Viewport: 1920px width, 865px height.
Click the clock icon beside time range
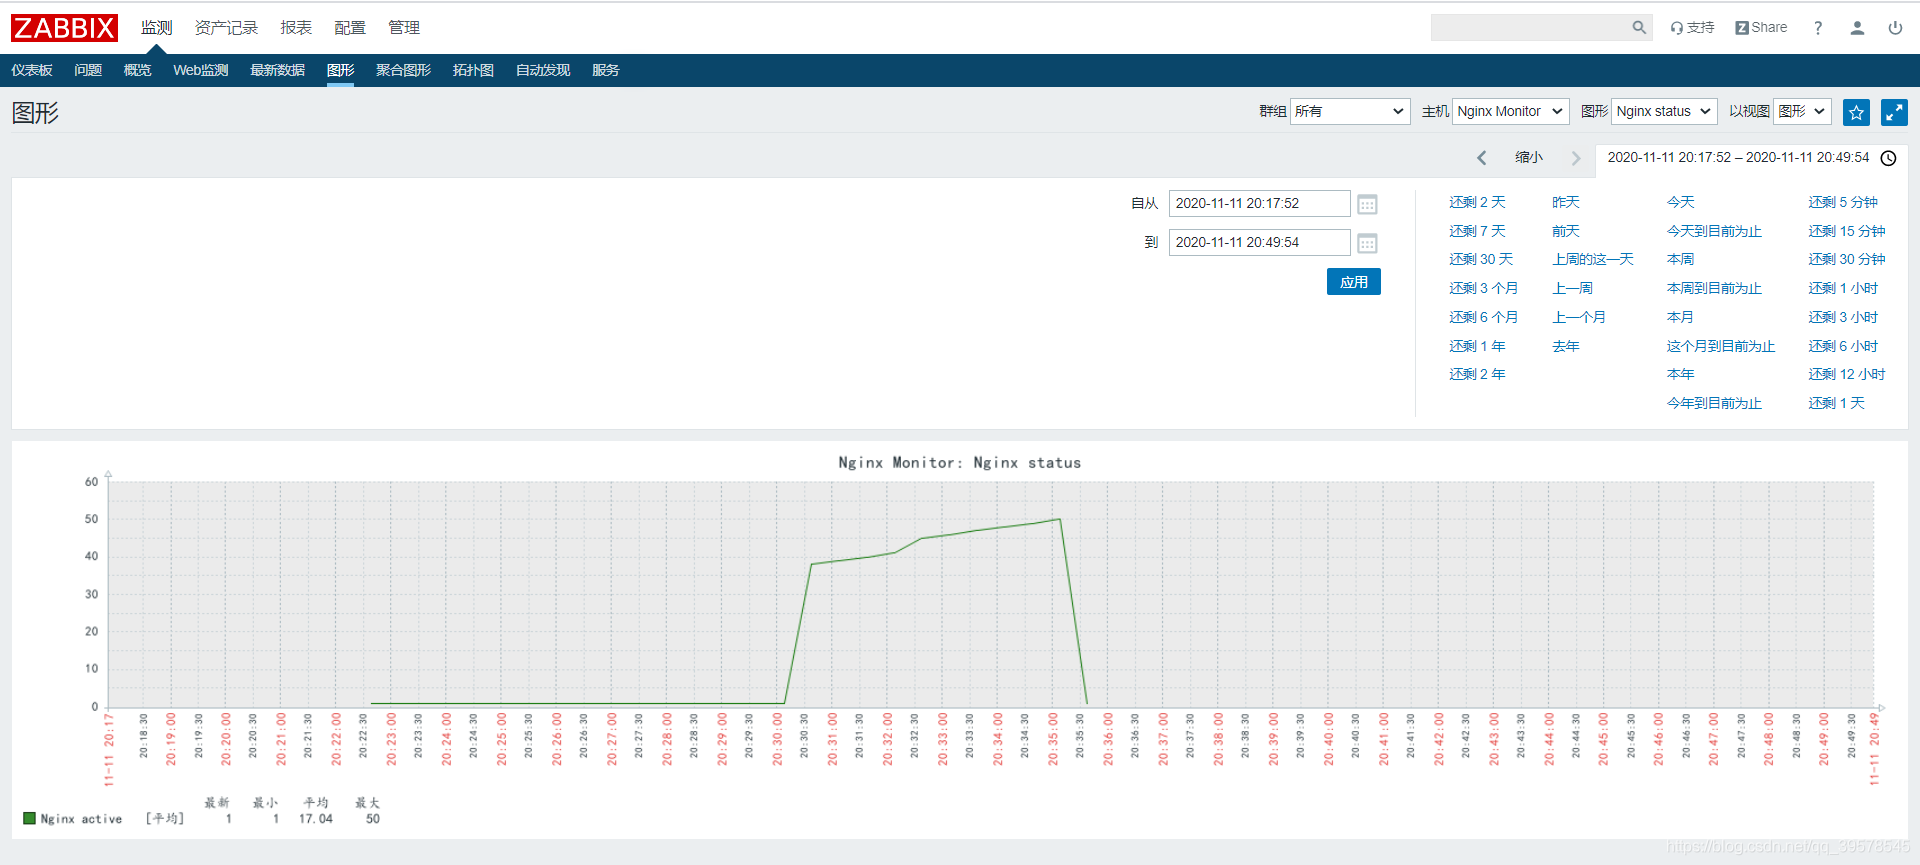(x=1889, y=158)
